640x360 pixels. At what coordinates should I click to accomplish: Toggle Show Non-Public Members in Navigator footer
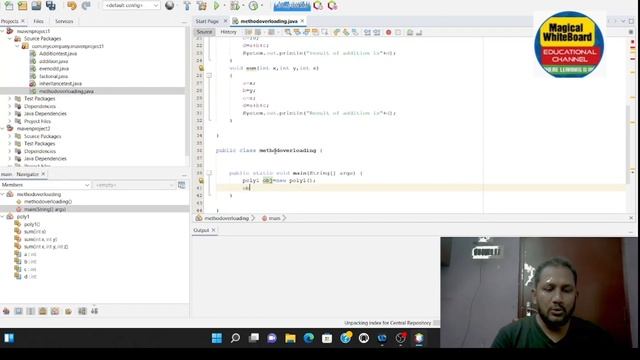point(43,311)
